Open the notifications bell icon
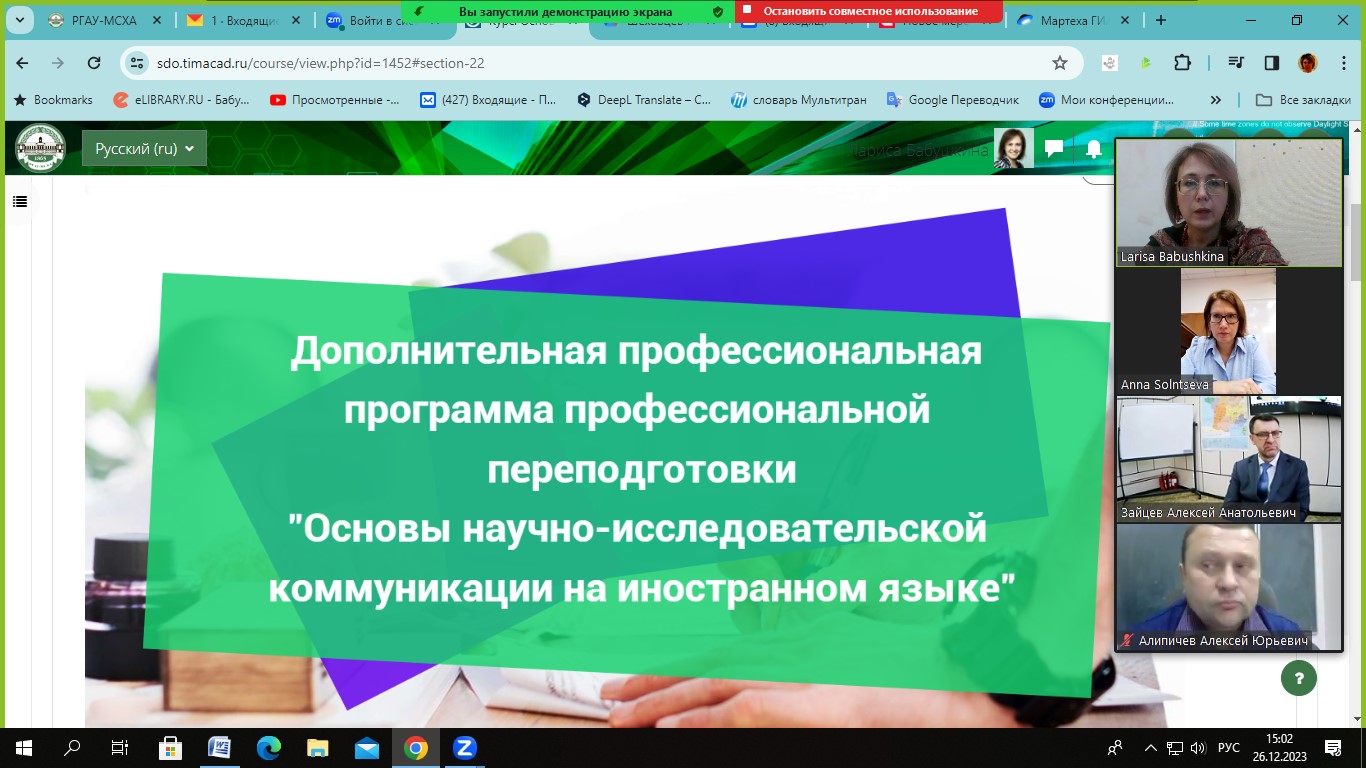 [x=1094, y=149]
